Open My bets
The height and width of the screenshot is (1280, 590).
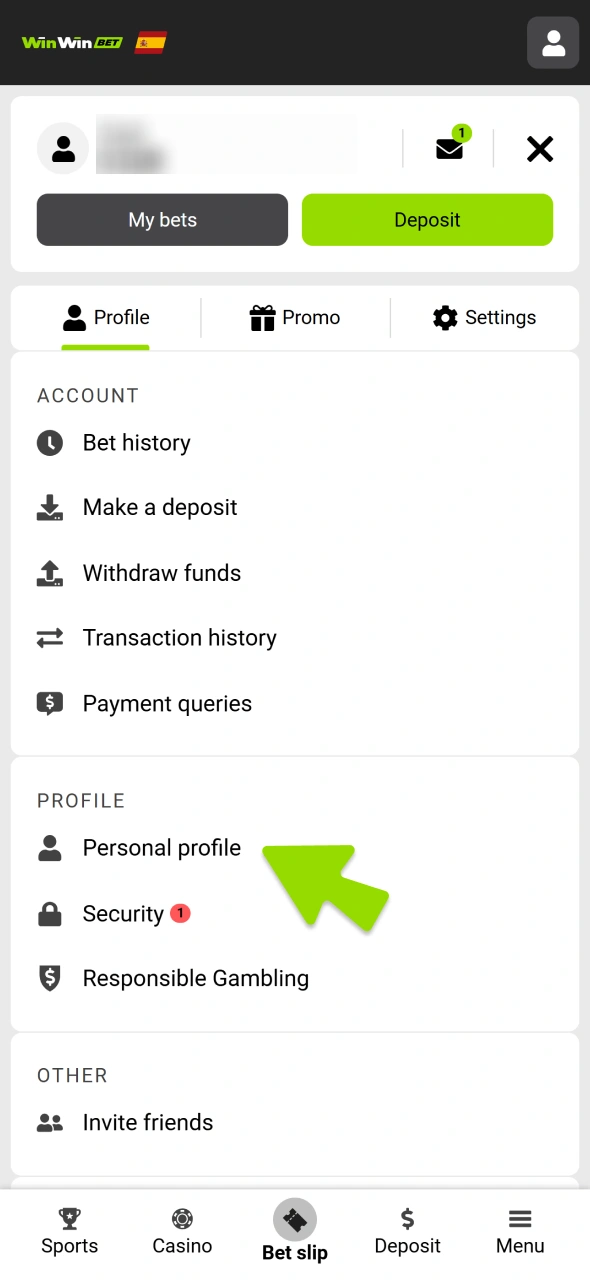coord(162,219)
